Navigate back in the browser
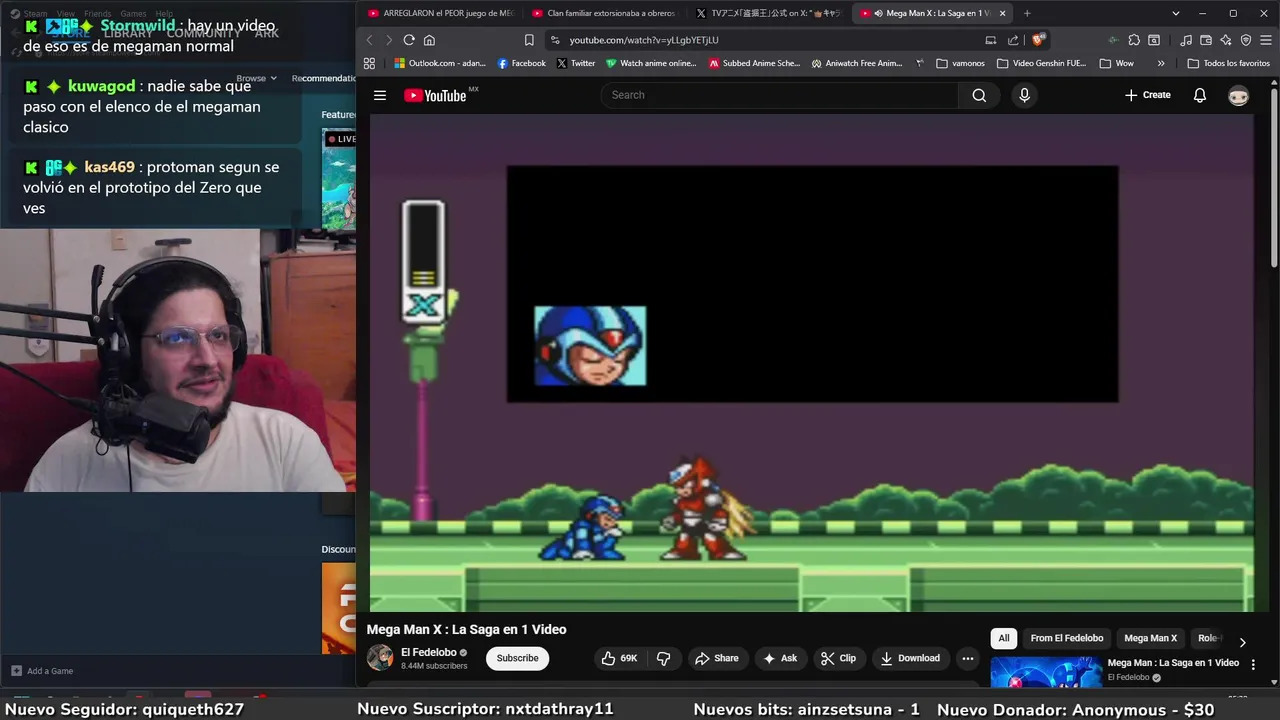The image size is (1280, 720). click(369, 40)
